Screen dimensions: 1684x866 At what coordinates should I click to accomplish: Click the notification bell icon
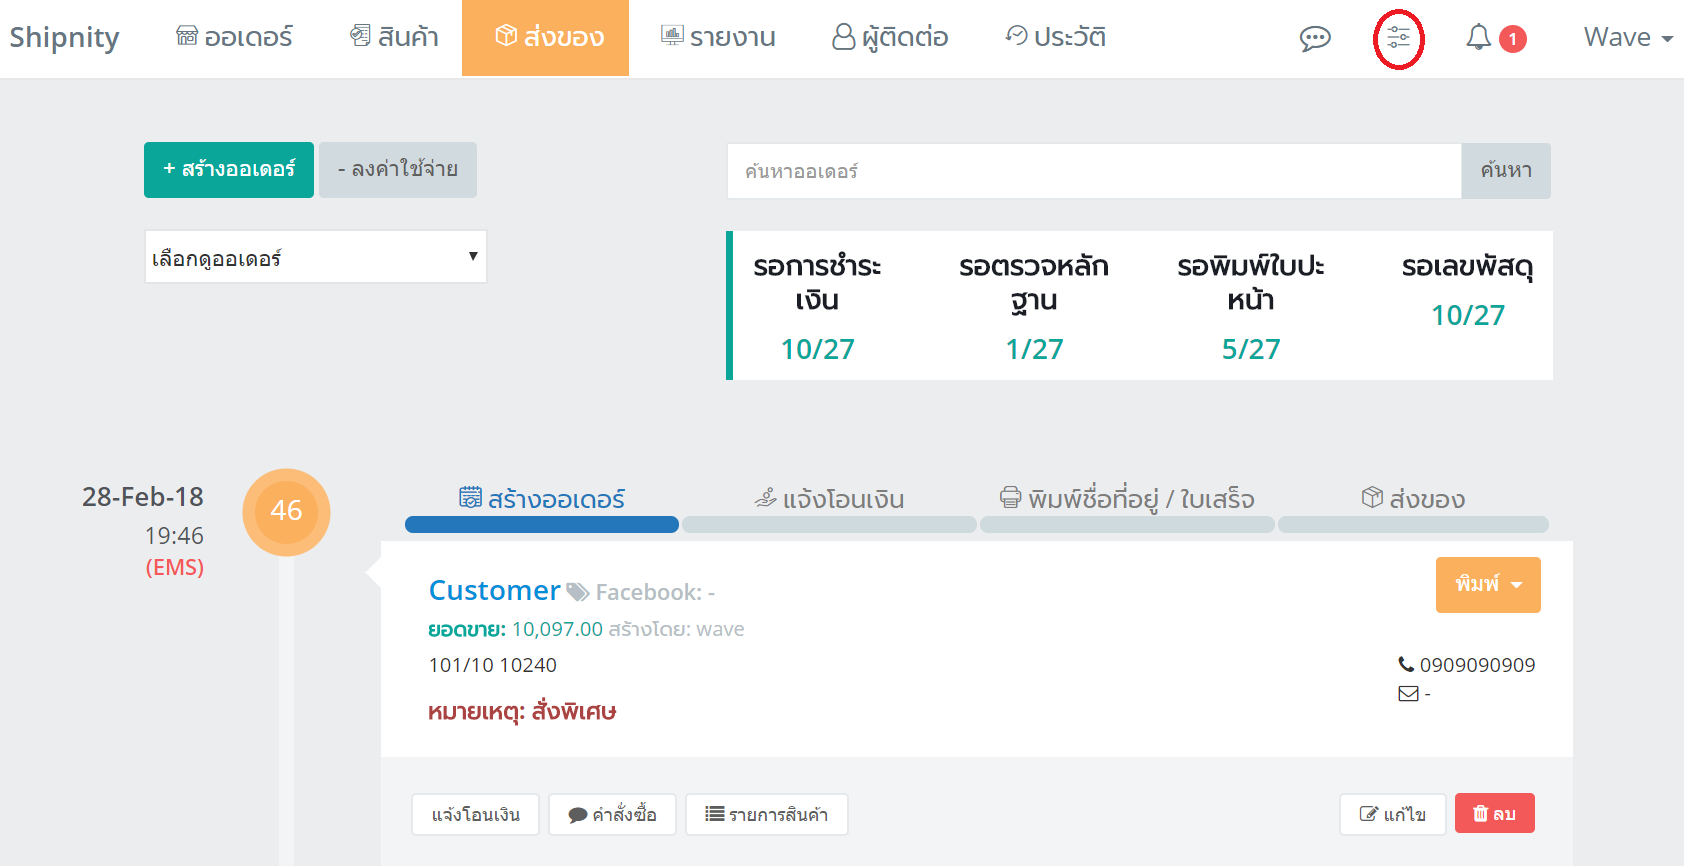click(1478, 38)
